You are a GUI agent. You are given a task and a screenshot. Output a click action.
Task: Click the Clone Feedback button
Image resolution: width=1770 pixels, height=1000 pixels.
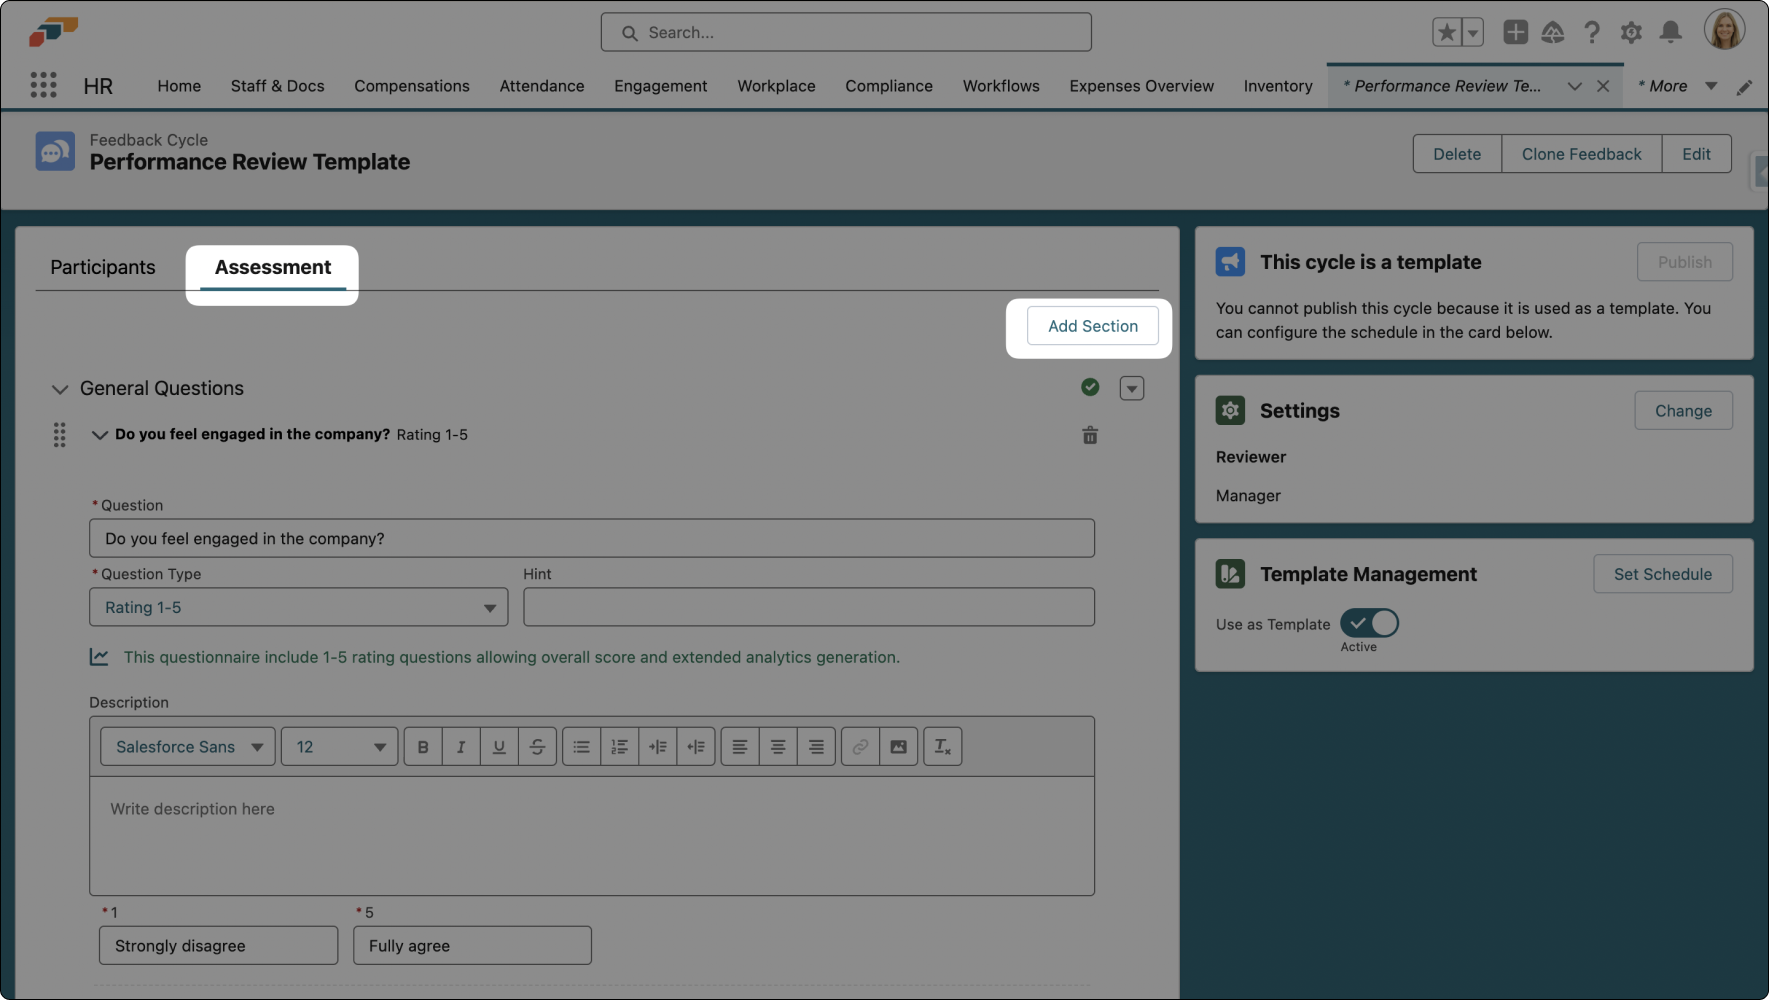(x=1581, y=154)
